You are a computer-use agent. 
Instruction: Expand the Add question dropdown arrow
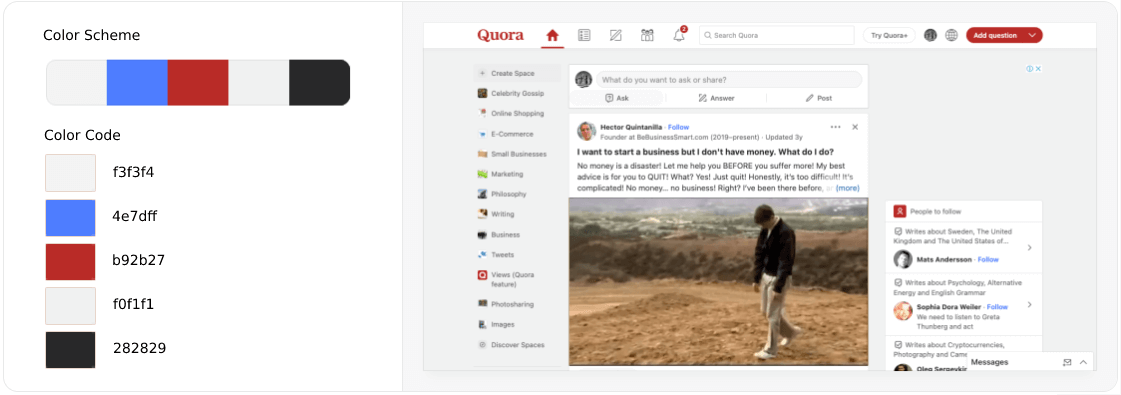[x=1031, y=35]
